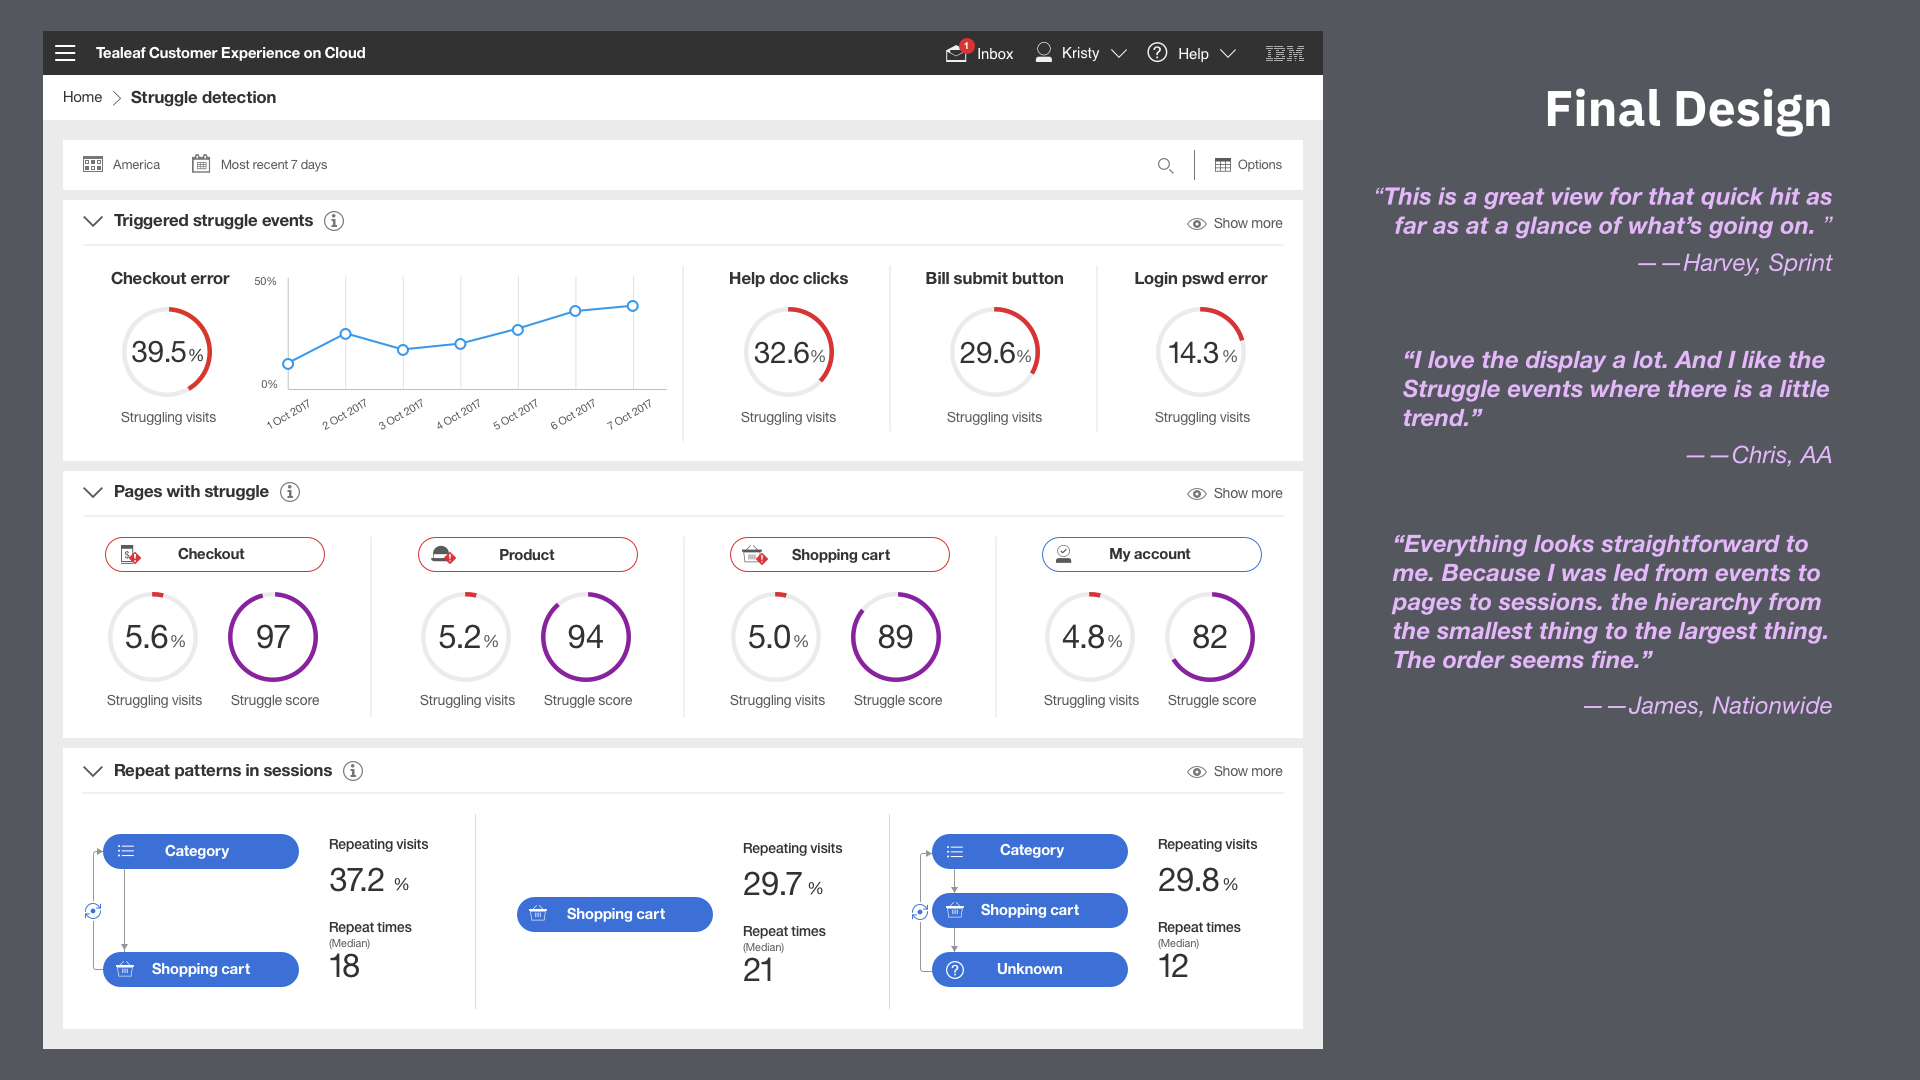
Task: Click the Login pswd error 14.3% gauge
Action: 1201,352
